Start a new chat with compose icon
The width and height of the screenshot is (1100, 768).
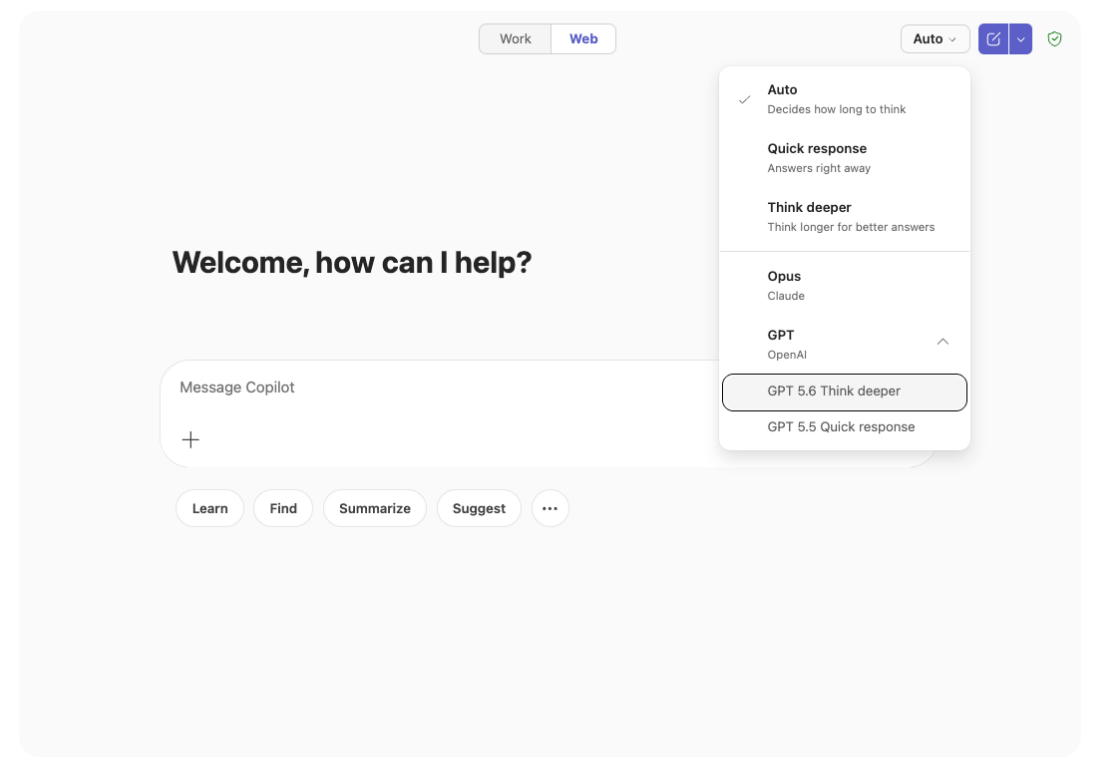(x=993, y=39)
